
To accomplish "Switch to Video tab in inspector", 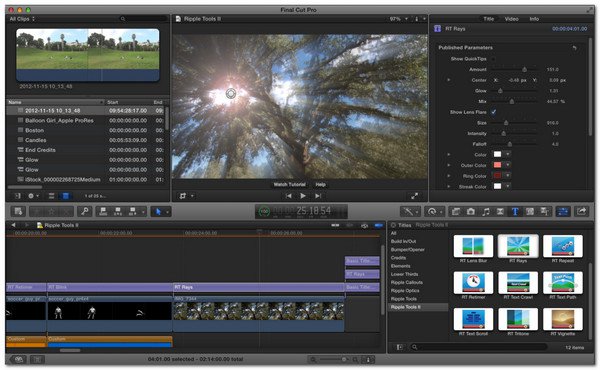I will tap(511, 19).
